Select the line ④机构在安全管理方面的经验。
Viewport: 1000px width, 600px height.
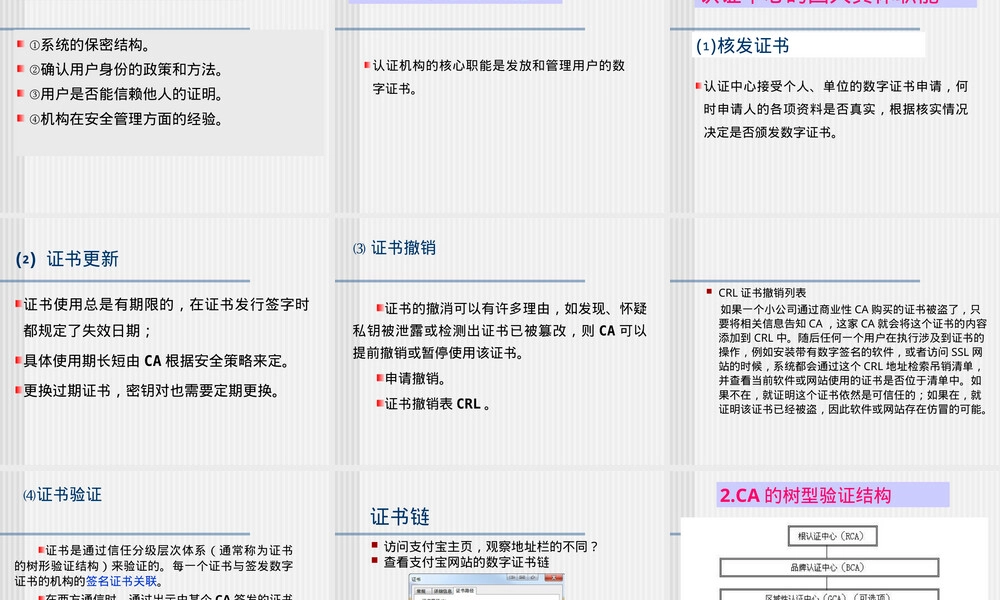pyautogui.click(x=126, y=119)
